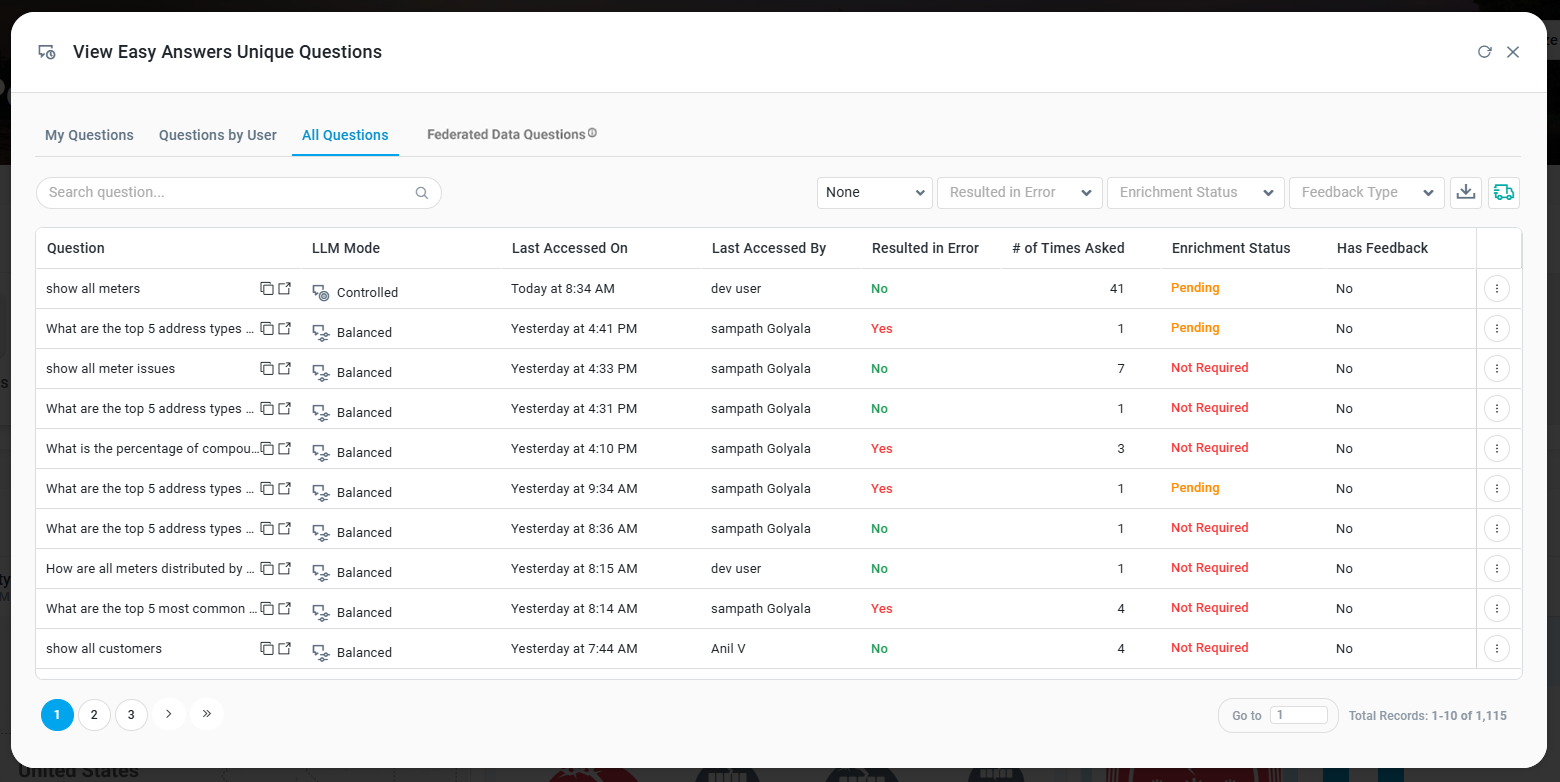
Task: Click the 'Anil V' cell
Action: pyautogui.click(x=728, y=648)
